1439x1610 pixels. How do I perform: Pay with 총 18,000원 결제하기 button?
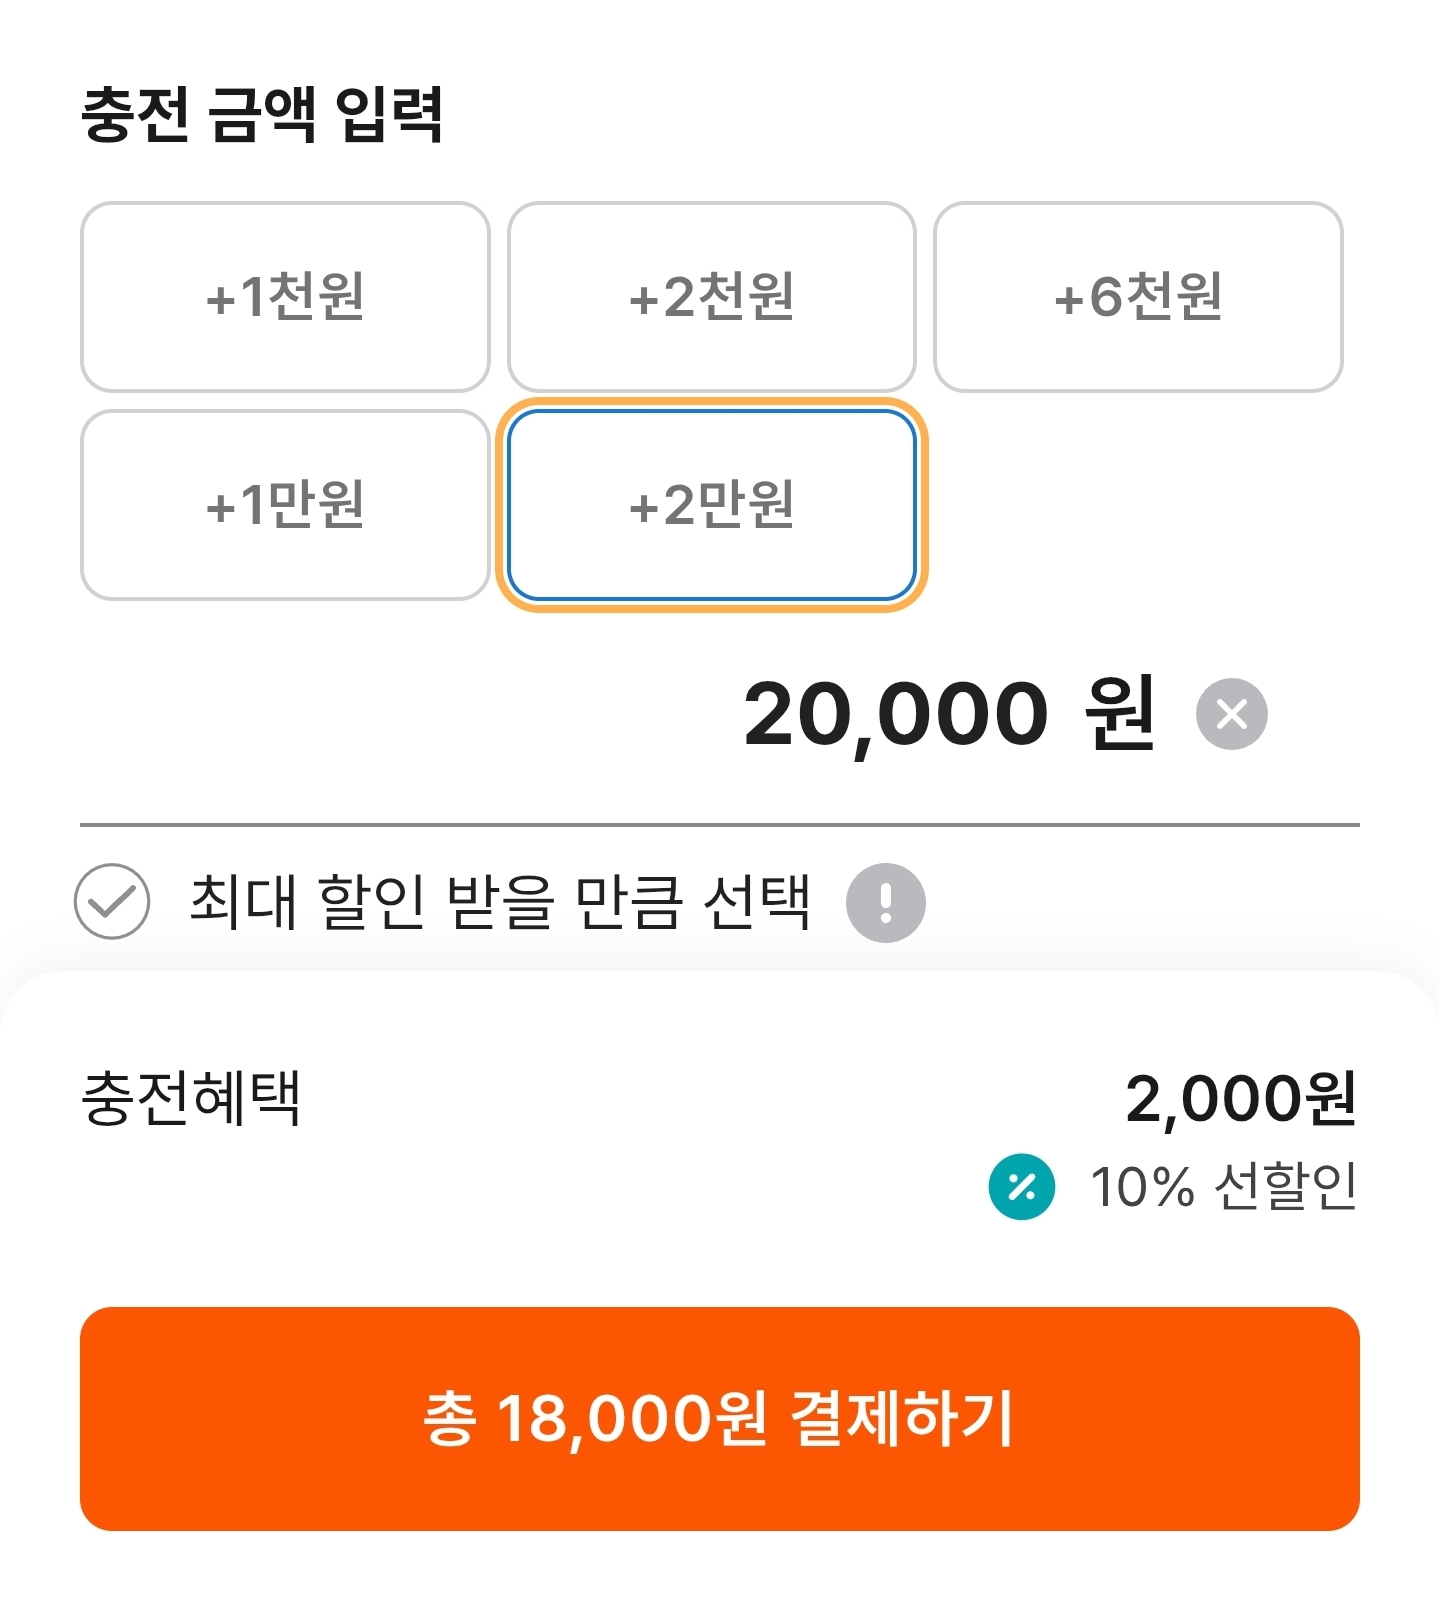719,1418
